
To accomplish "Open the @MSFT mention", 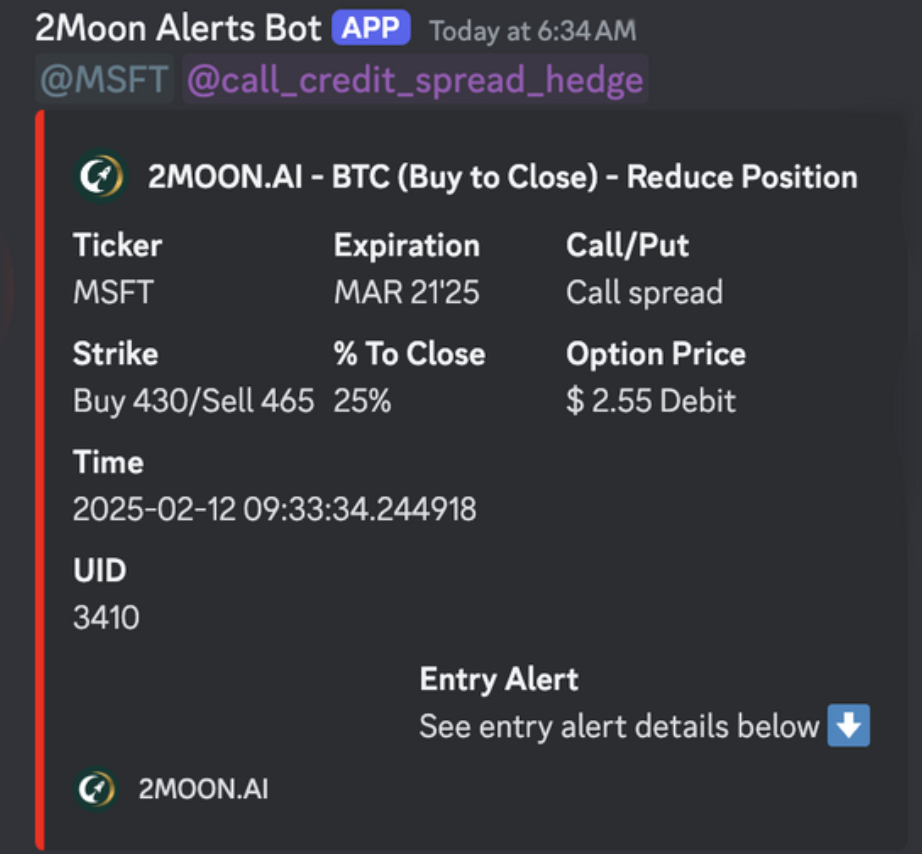I will coord(104,80).
